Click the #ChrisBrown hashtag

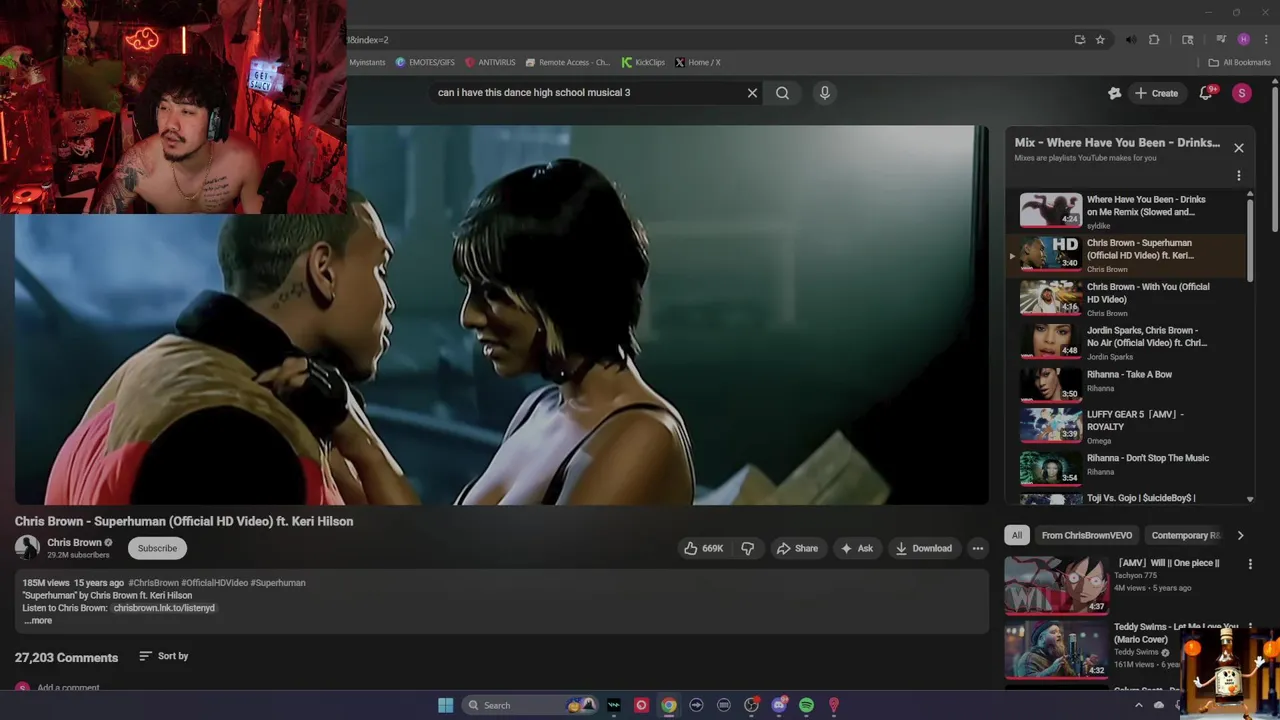(x=153, y=583)
